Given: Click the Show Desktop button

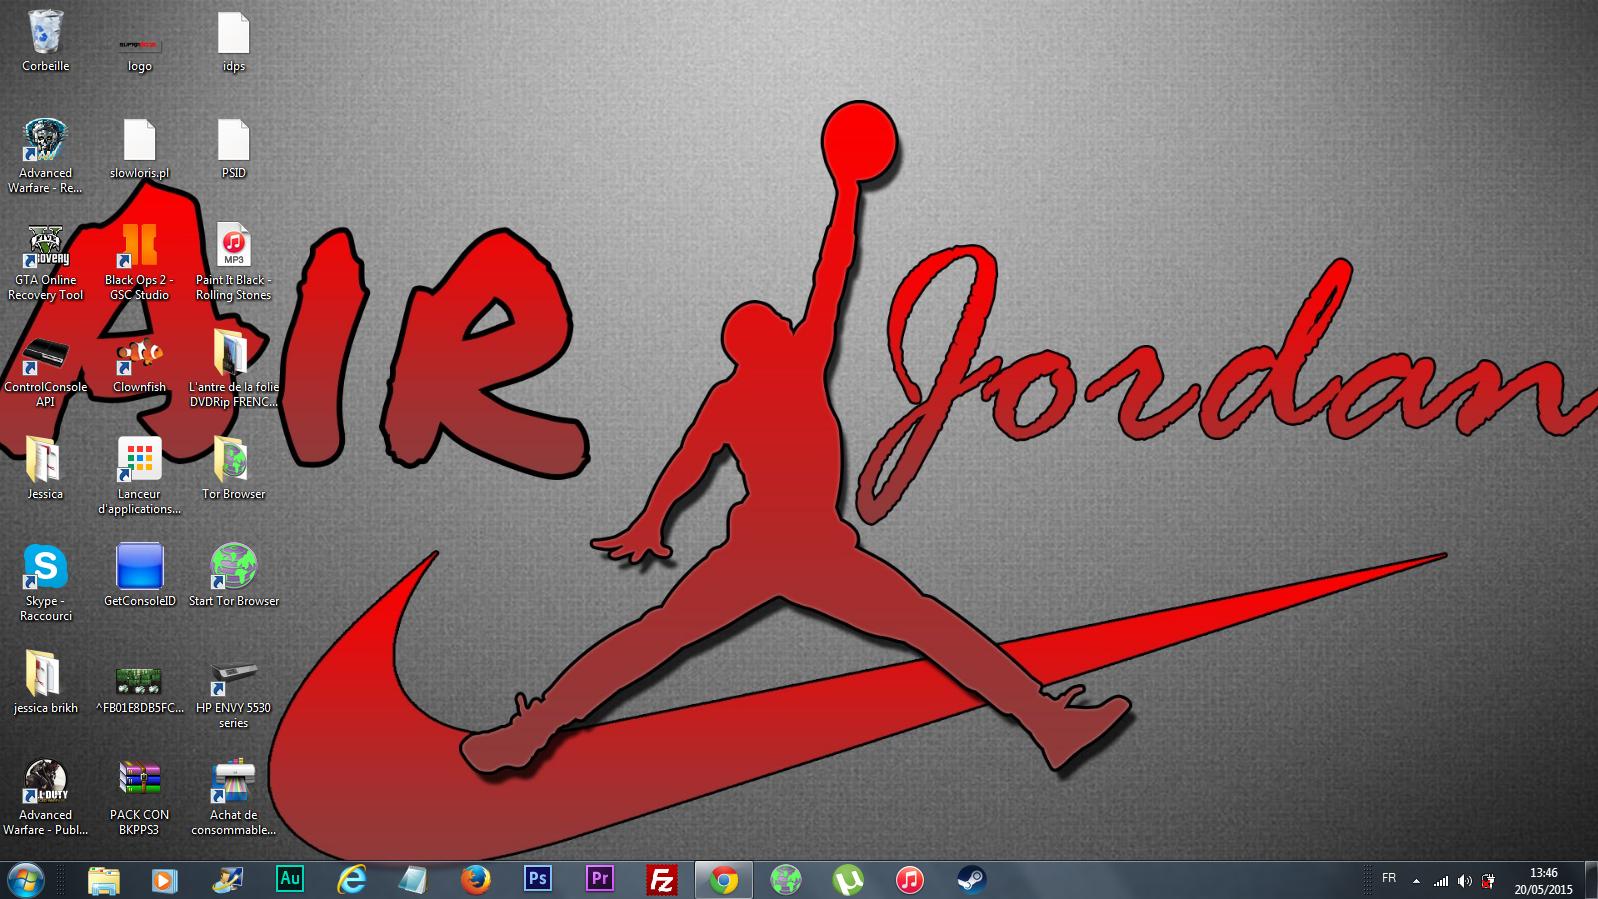Looking at the screenshot, I should (x=1591, y=880).
